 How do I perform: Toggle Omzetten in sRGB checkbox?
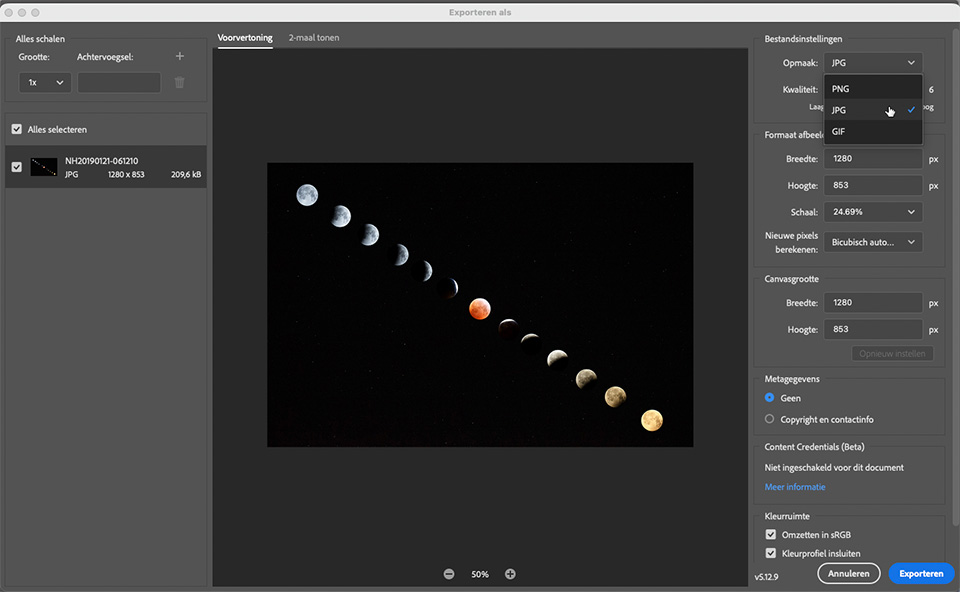point(771,535)
